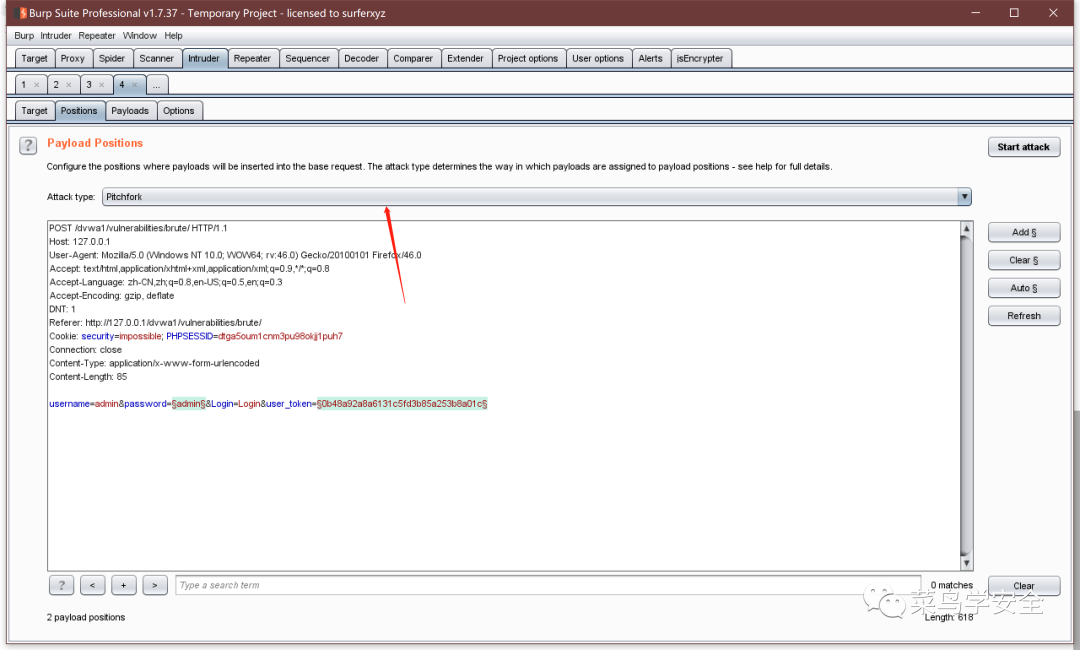Open the Help menu
1080x650 pixels.
[174, 36]
